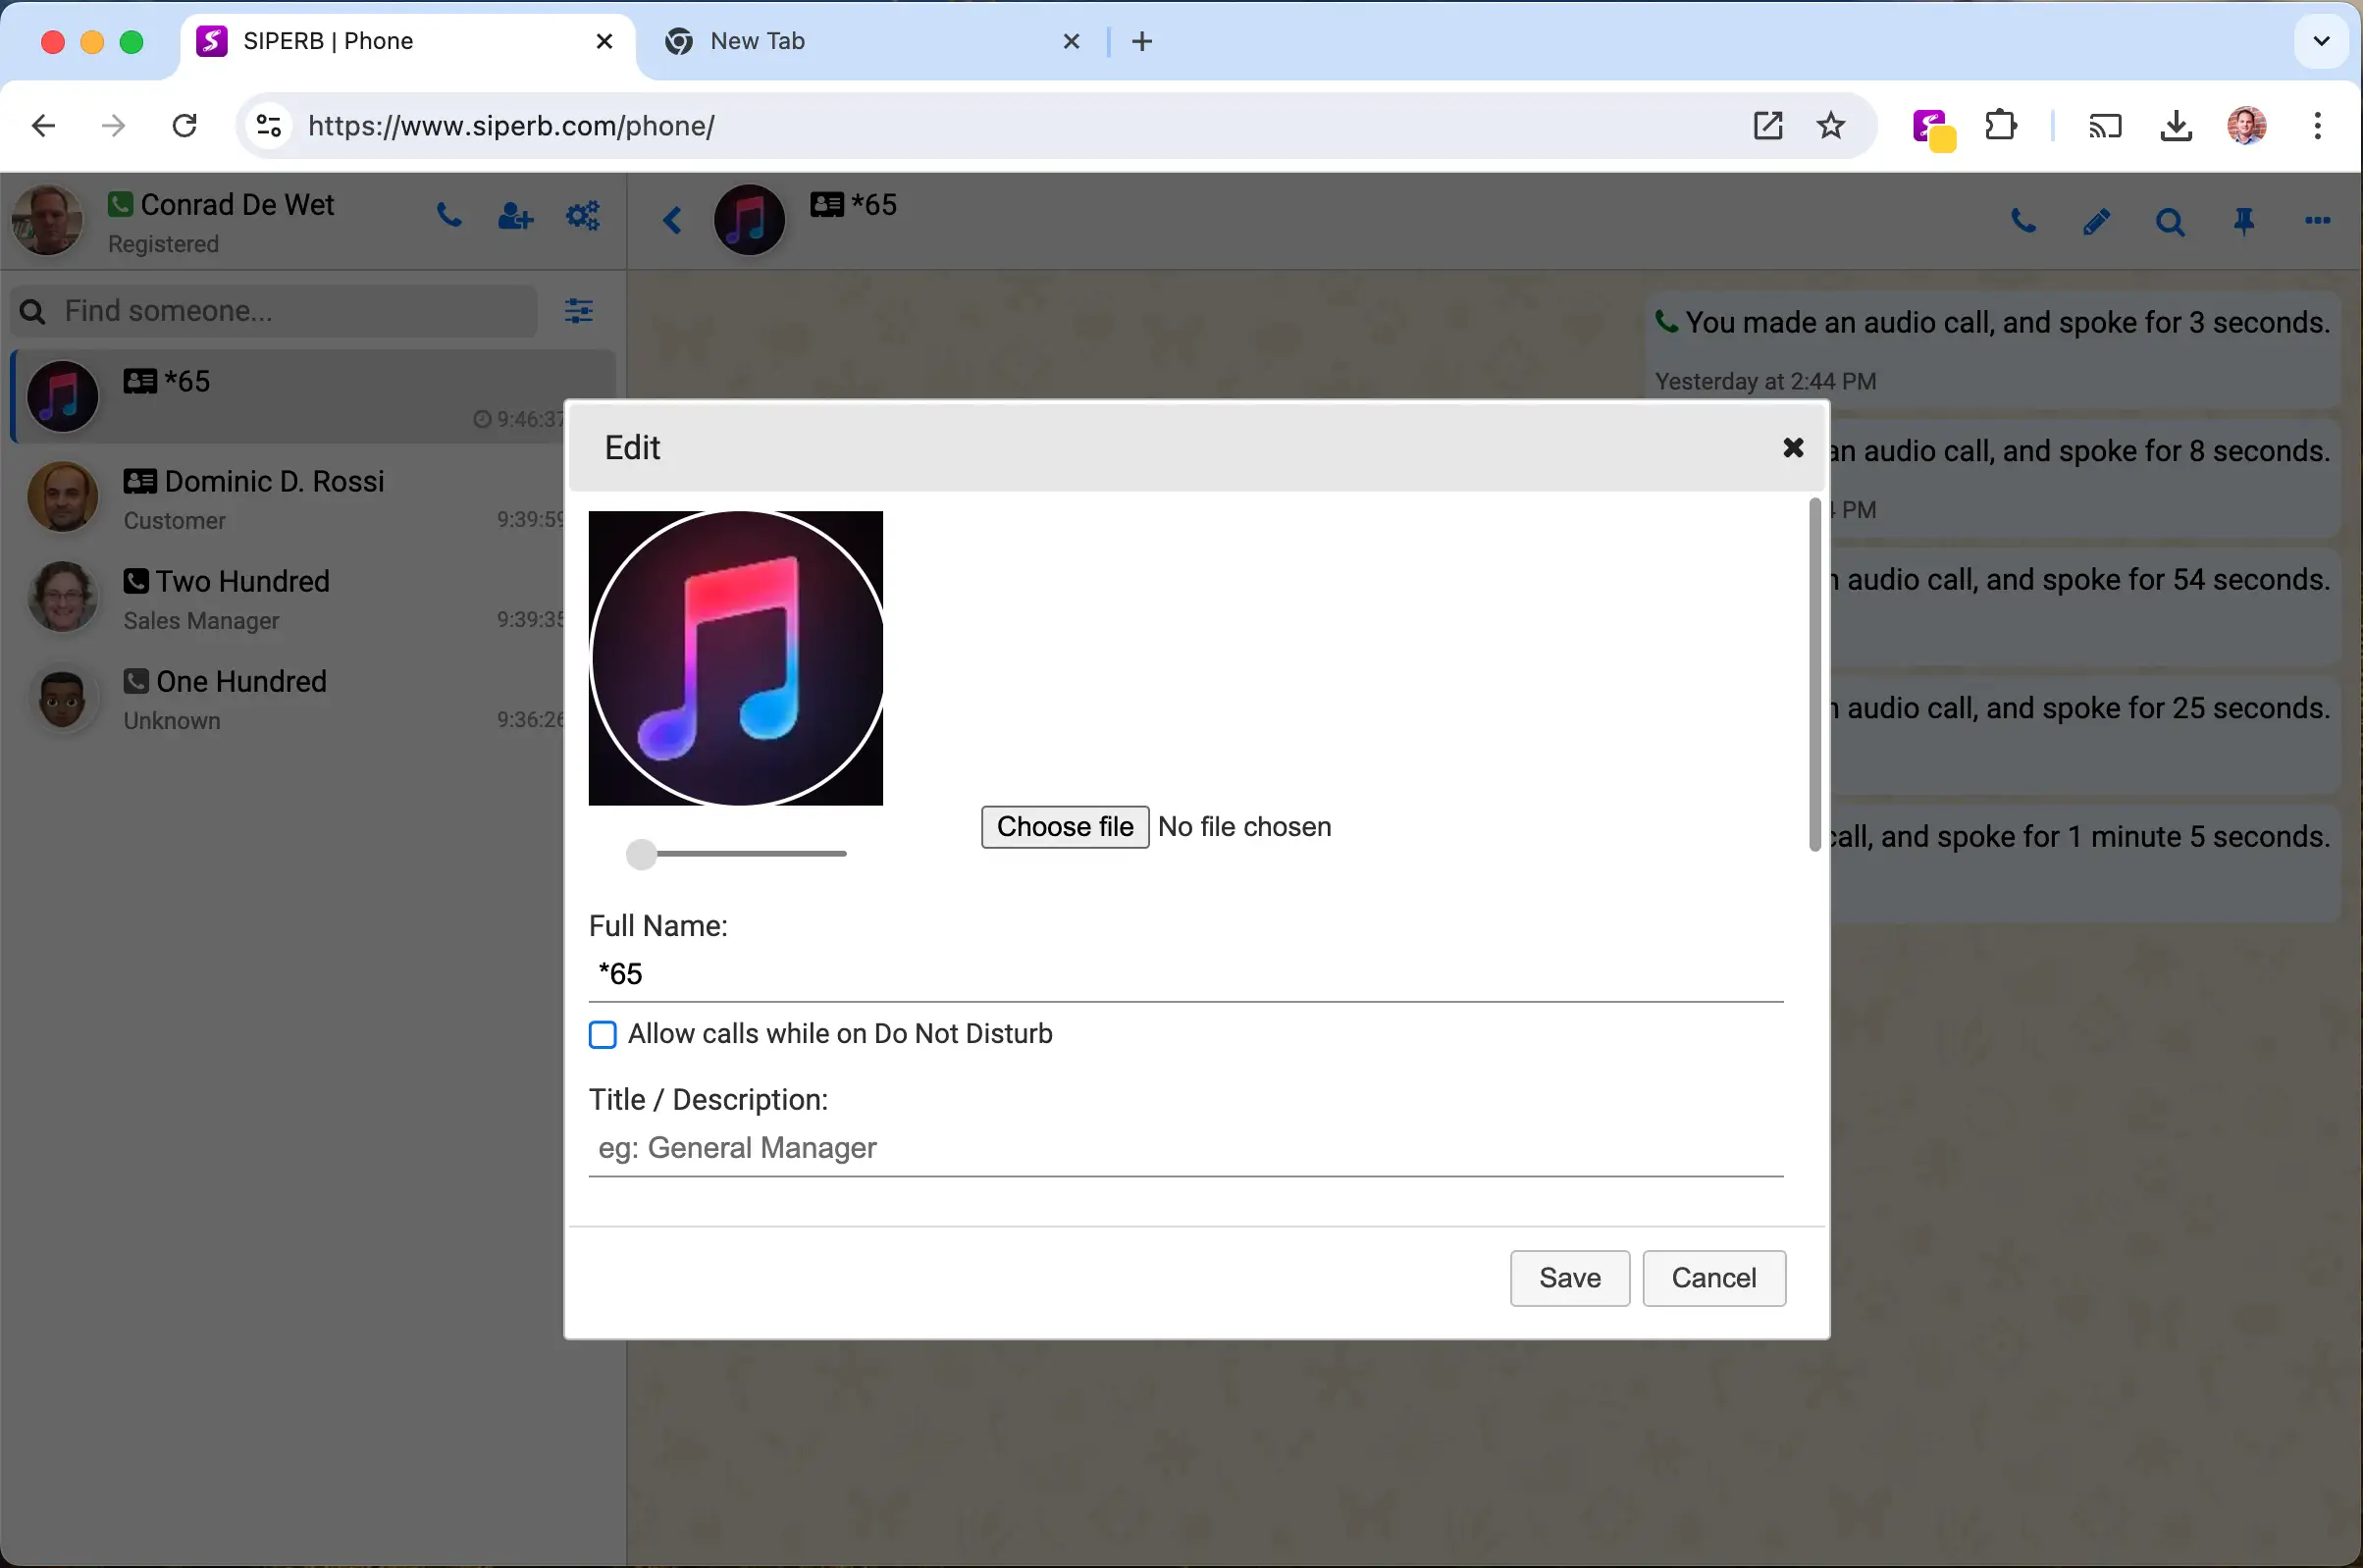Bookmark this page with the star
This screenshot has width=2363, height=1568.
pyautogui.click(x=1831, y=126)
